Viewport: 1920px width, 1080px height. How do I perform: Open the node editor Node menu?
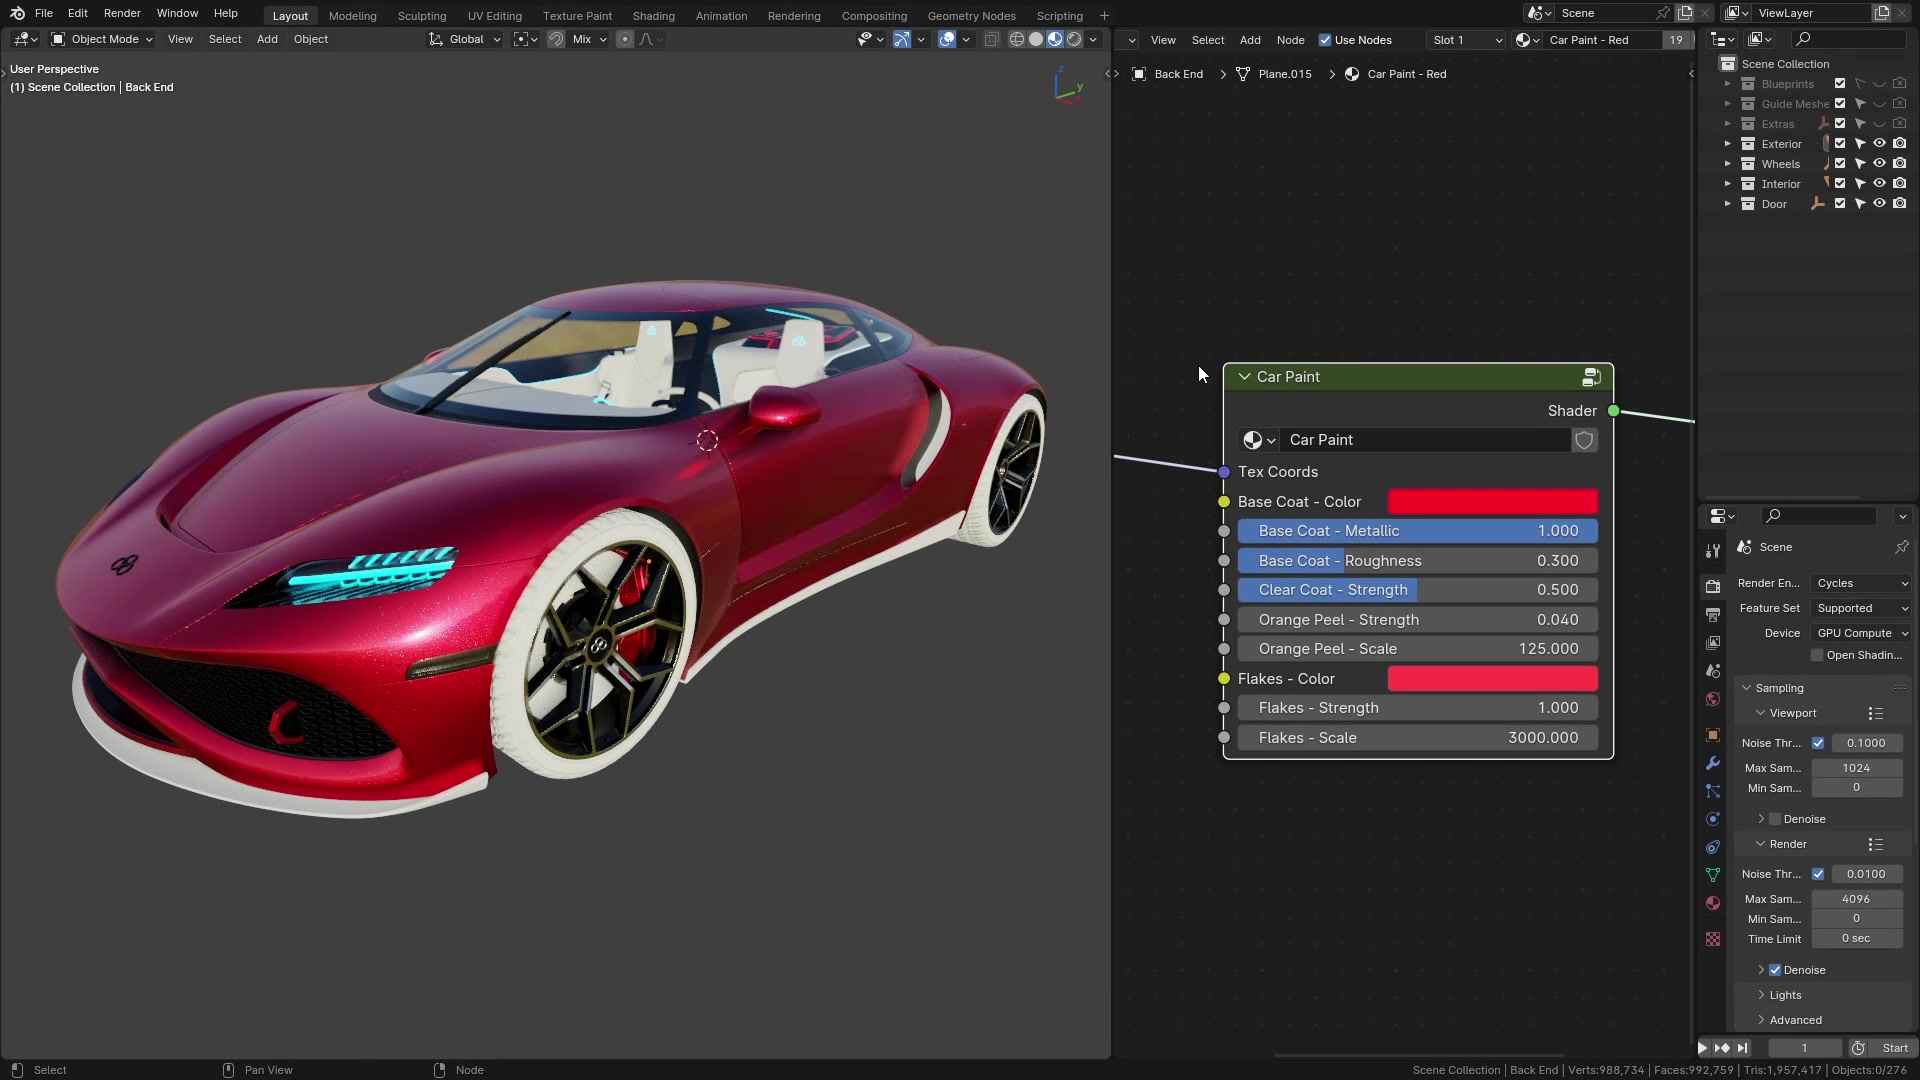1290,40
